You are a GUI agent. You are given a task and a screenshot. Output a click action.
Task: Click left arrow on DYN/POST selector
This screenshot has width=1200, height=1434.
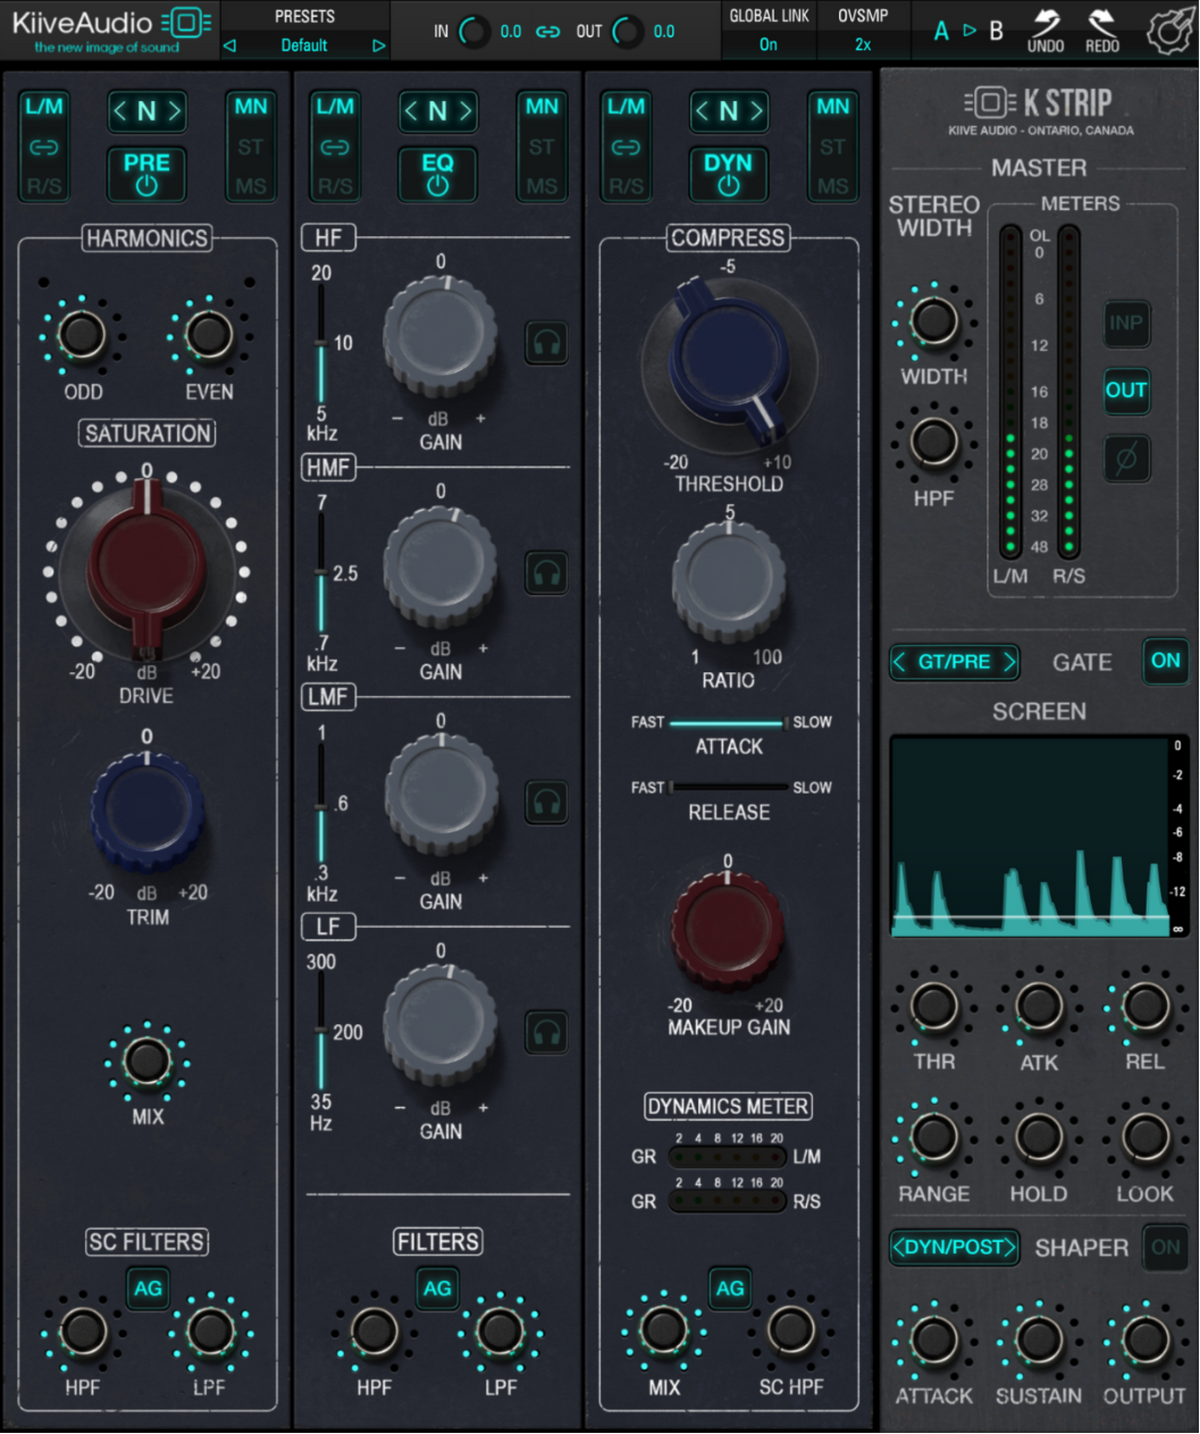tap(898, 1247)
